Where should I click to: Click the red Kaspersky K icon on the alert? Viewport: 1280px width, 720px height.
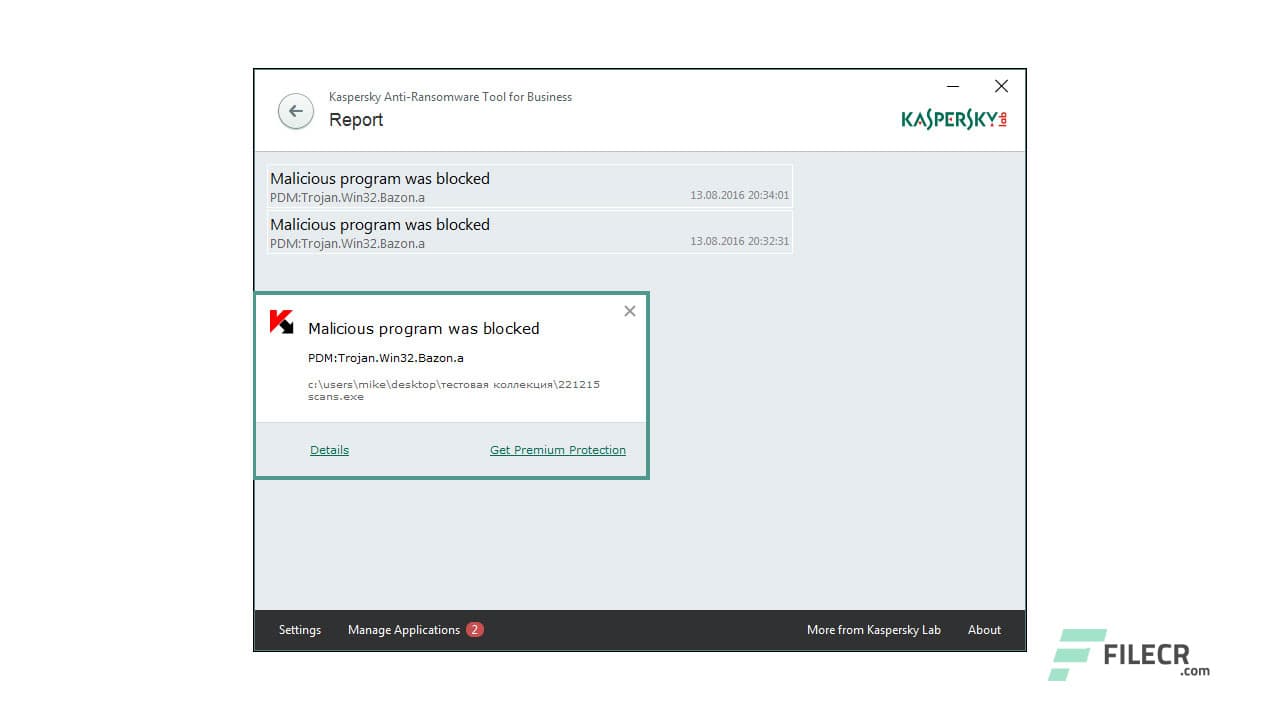pos(282,323)
